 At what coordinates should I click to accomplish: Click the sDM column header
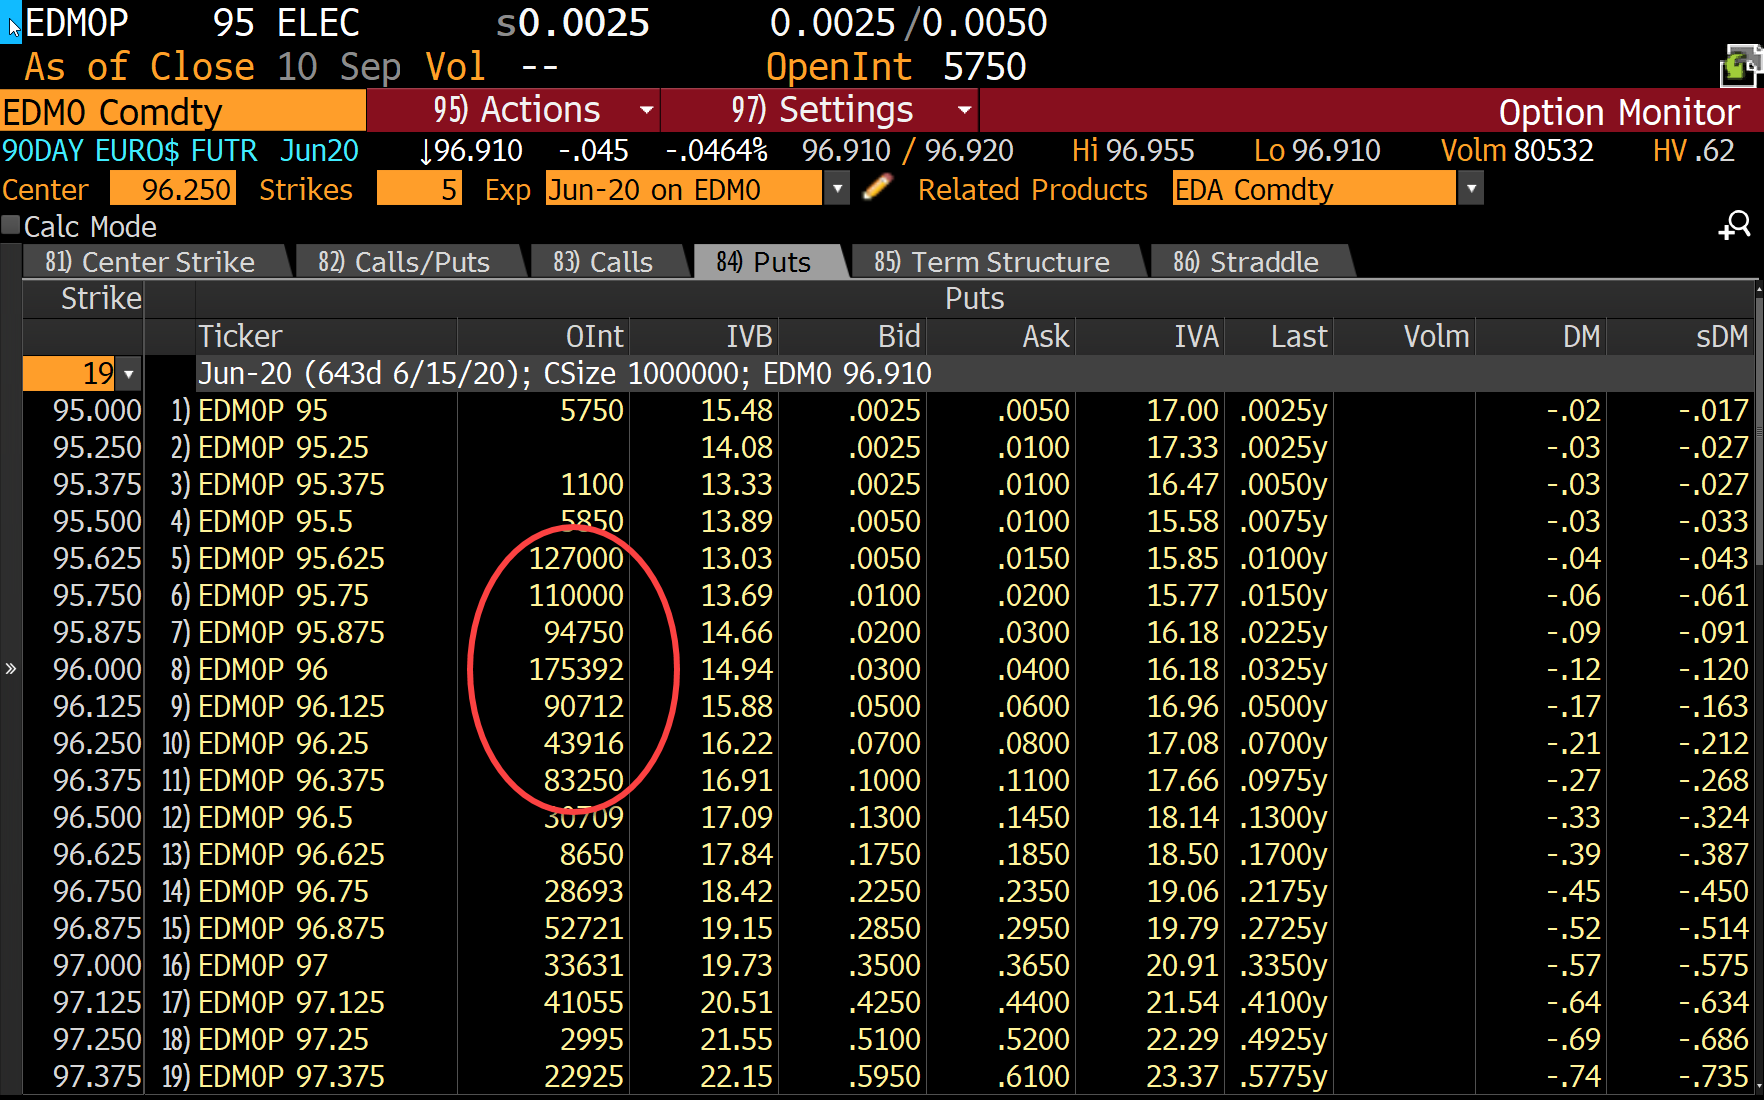(x=1722, y=336)
